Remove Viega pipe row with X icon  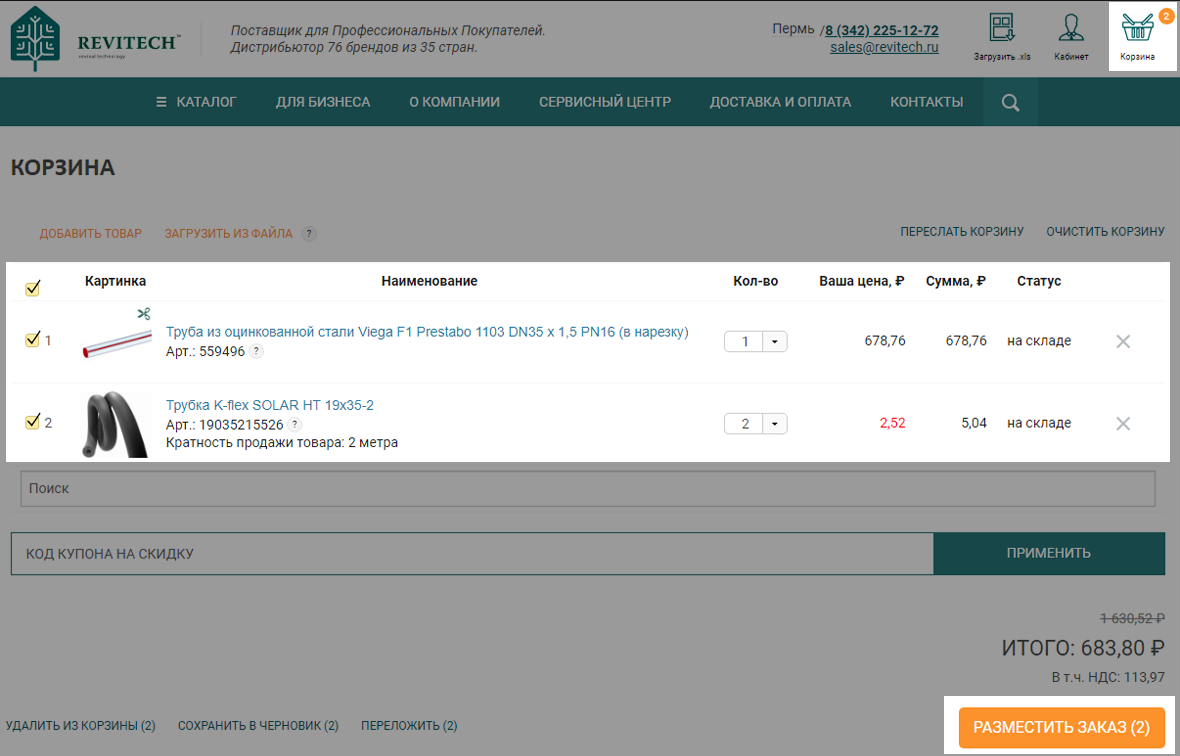click(x=1123, y=342)
